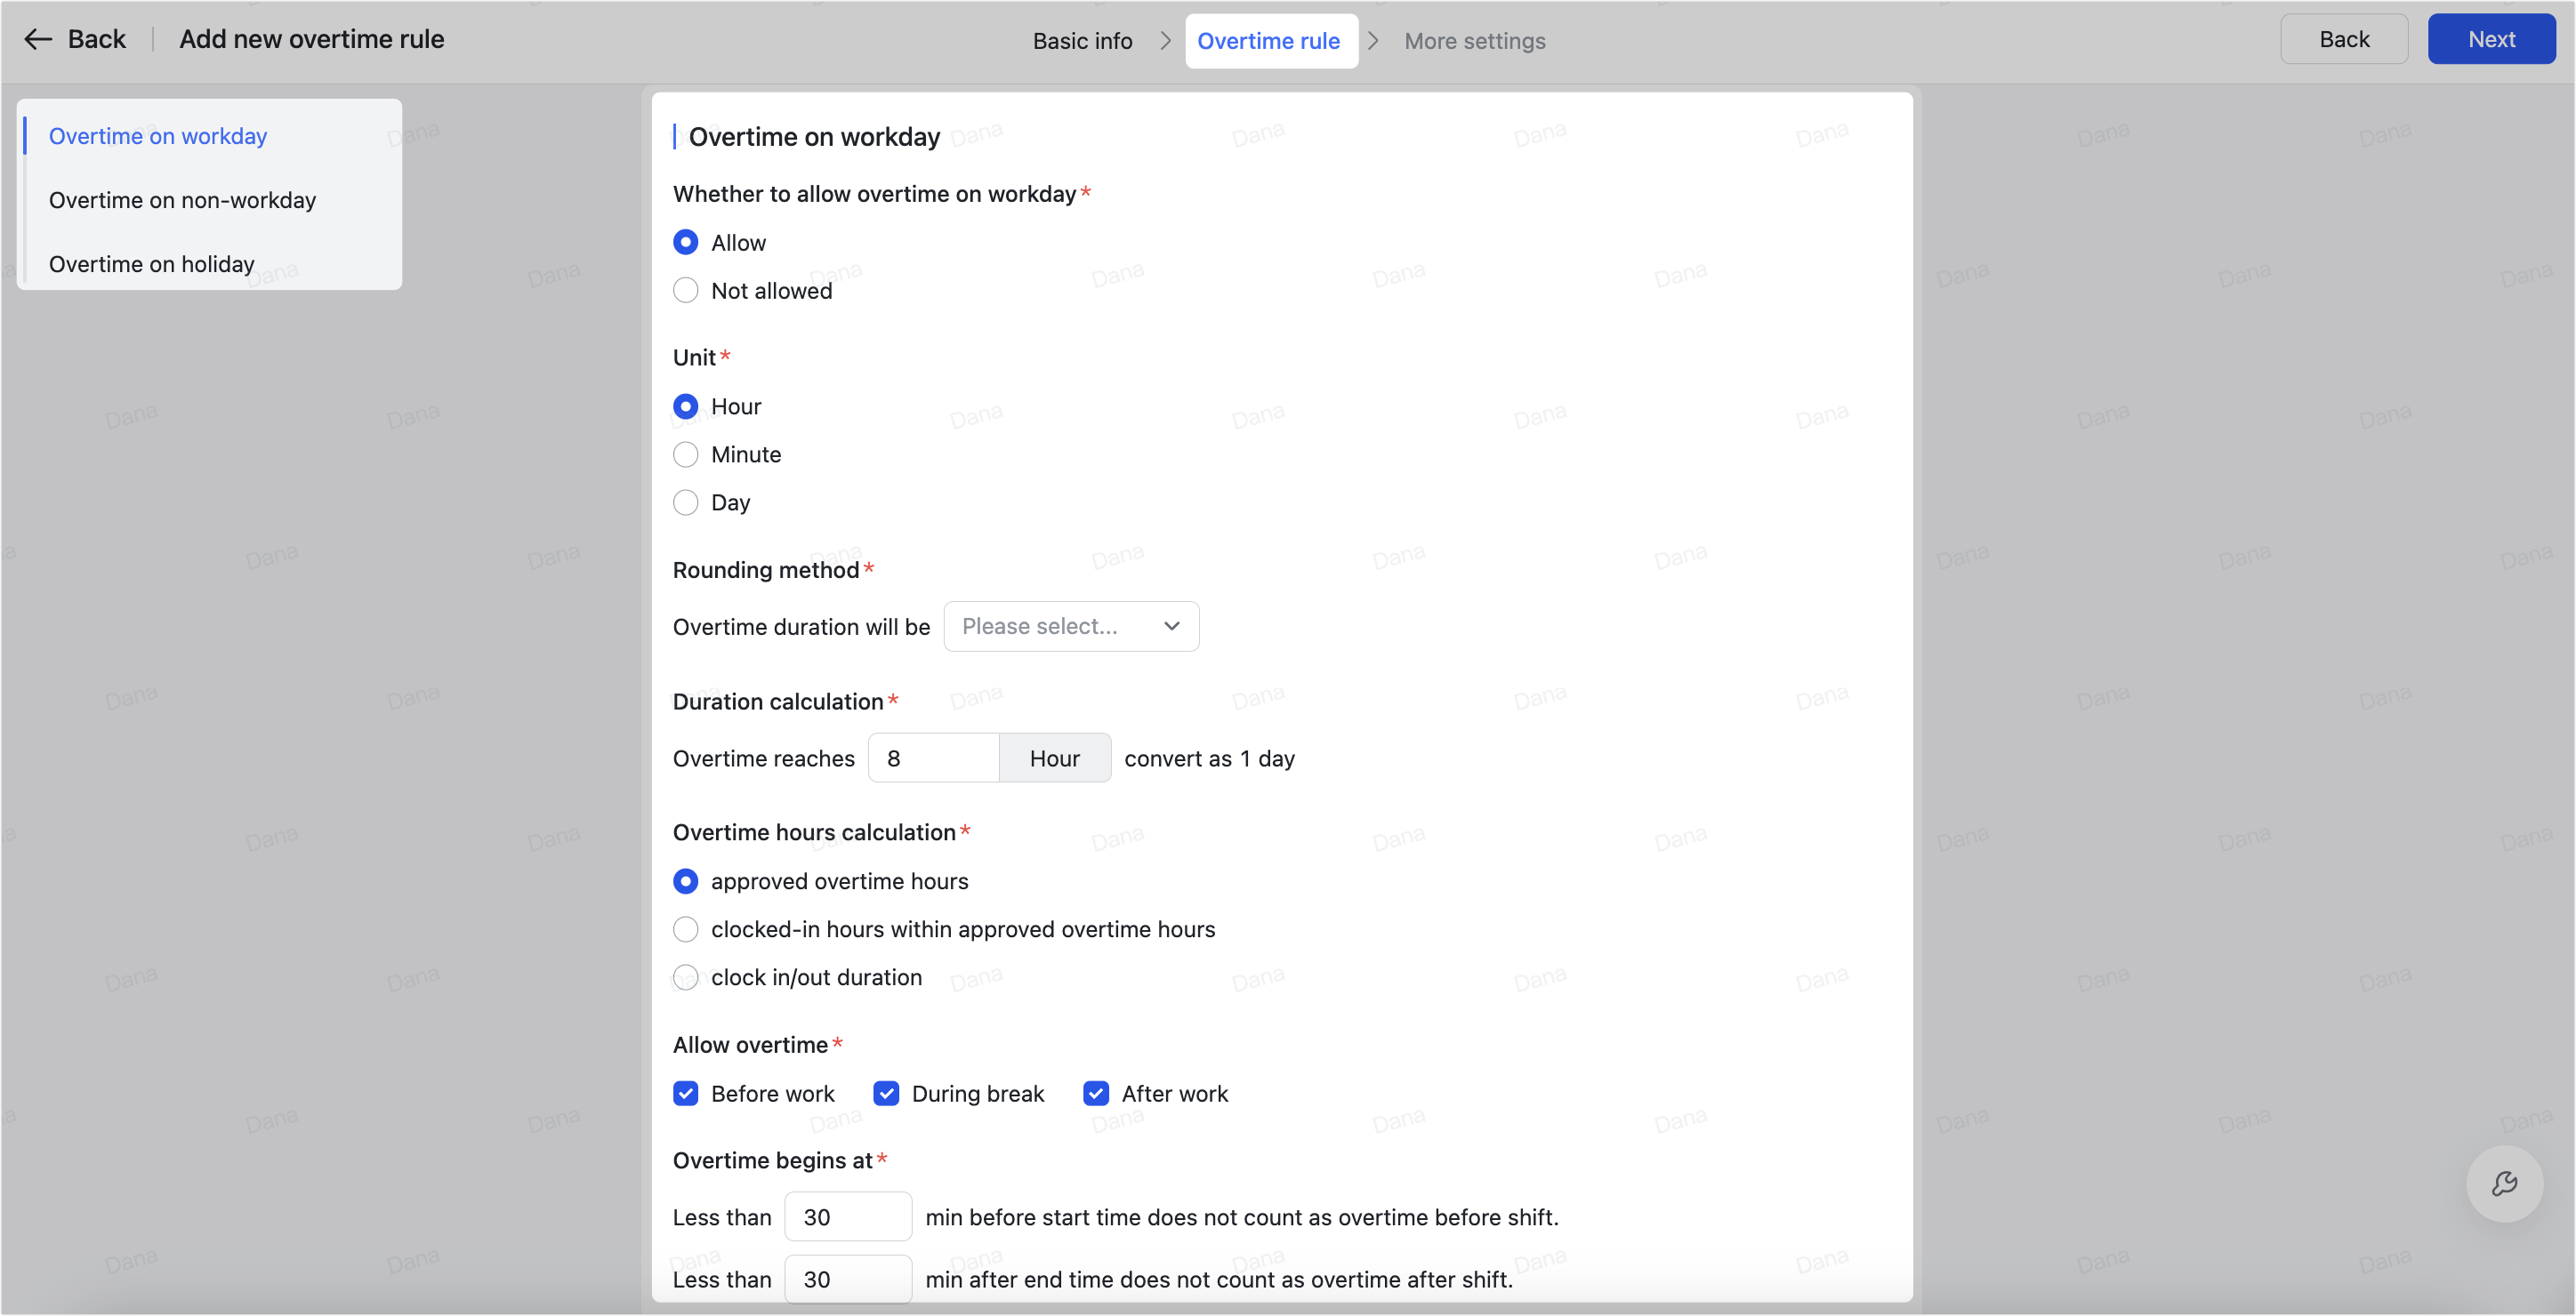Go to the More settings step

pos(1475,41)
